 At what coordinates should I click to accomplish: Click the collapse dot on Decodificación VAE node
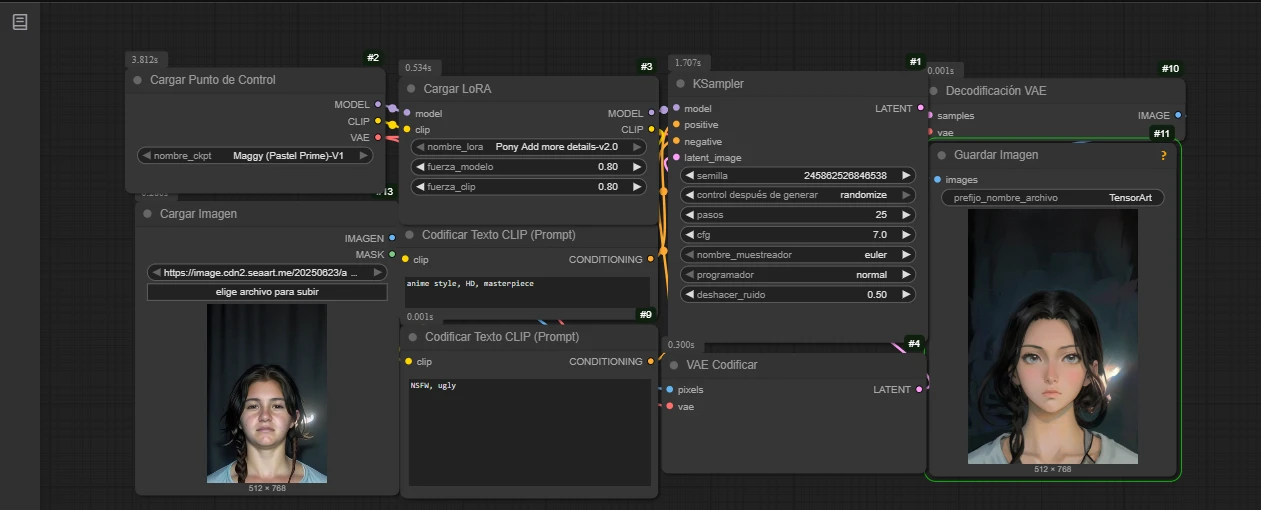click(x=933, y=91)
